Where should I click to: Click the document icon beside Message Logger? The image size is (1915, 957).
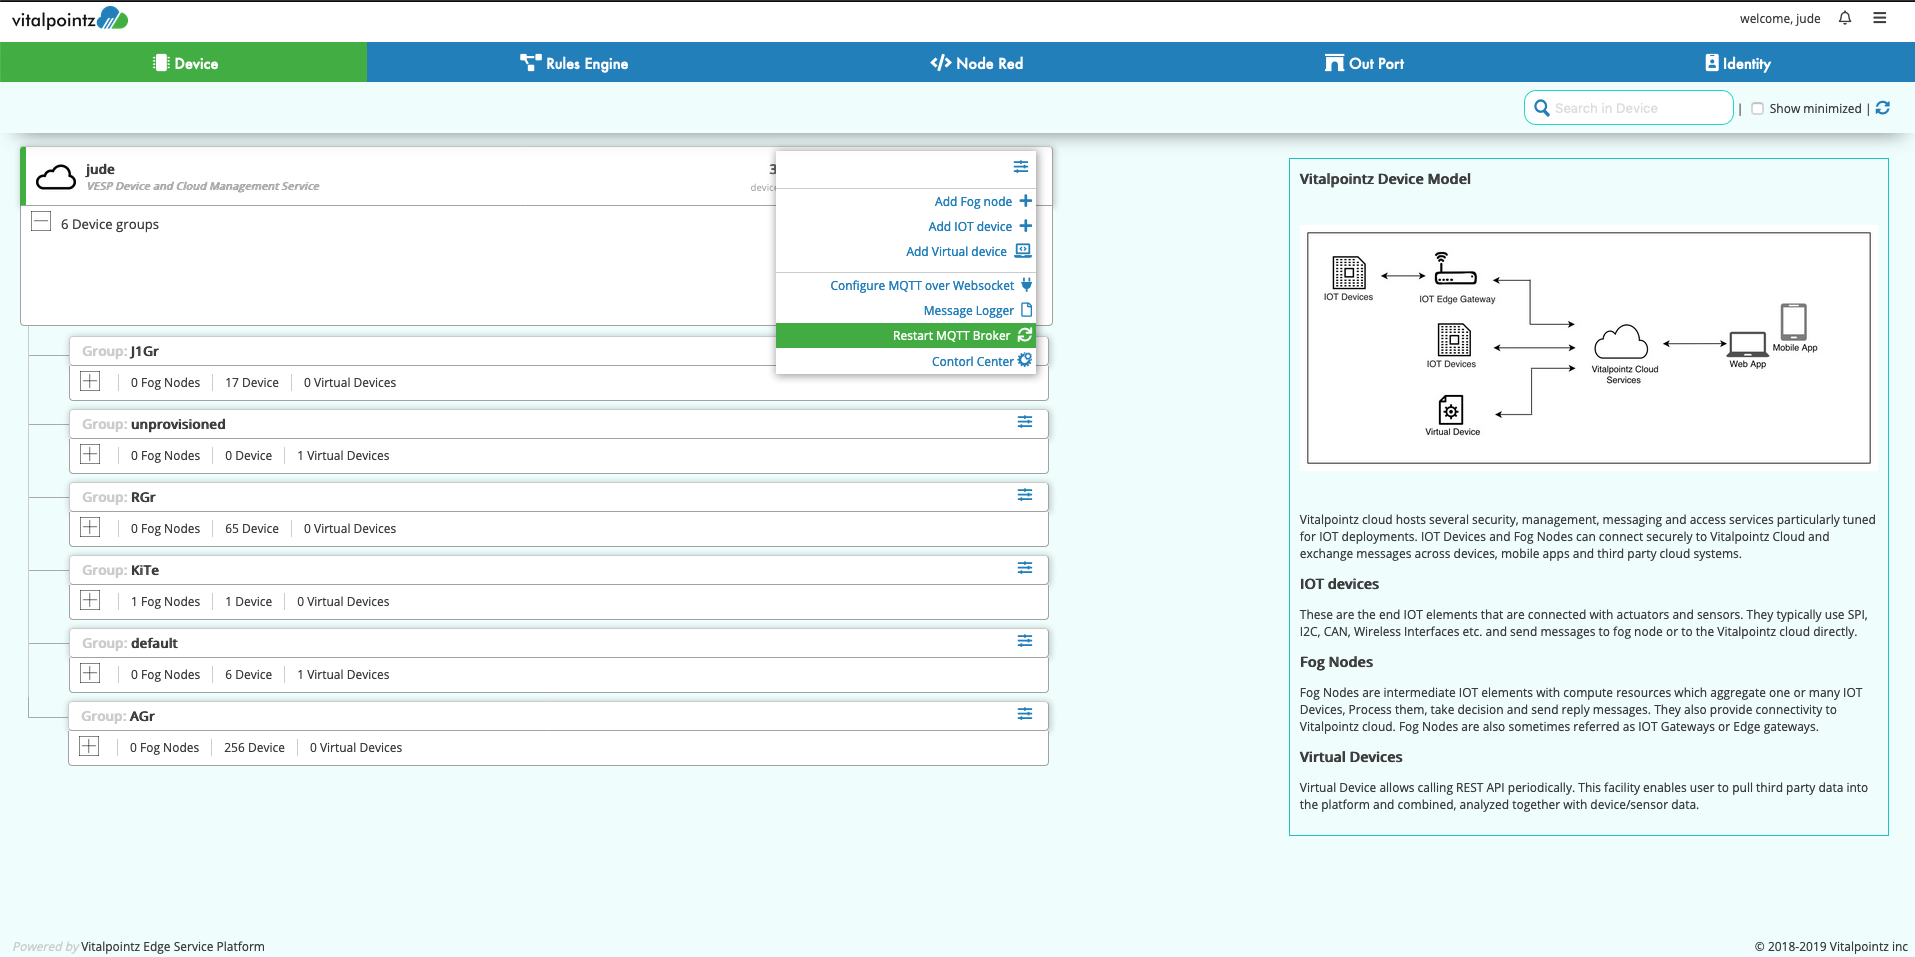pyautogui.click(x=1026, y=310)
